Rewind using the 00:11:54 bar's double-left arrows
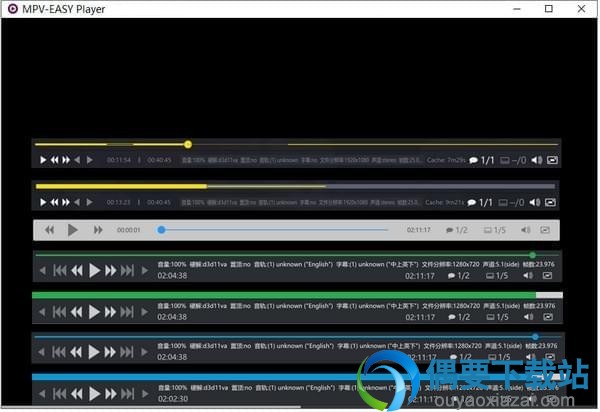Viewport: 600px width, 412px height. click(55, 160)
